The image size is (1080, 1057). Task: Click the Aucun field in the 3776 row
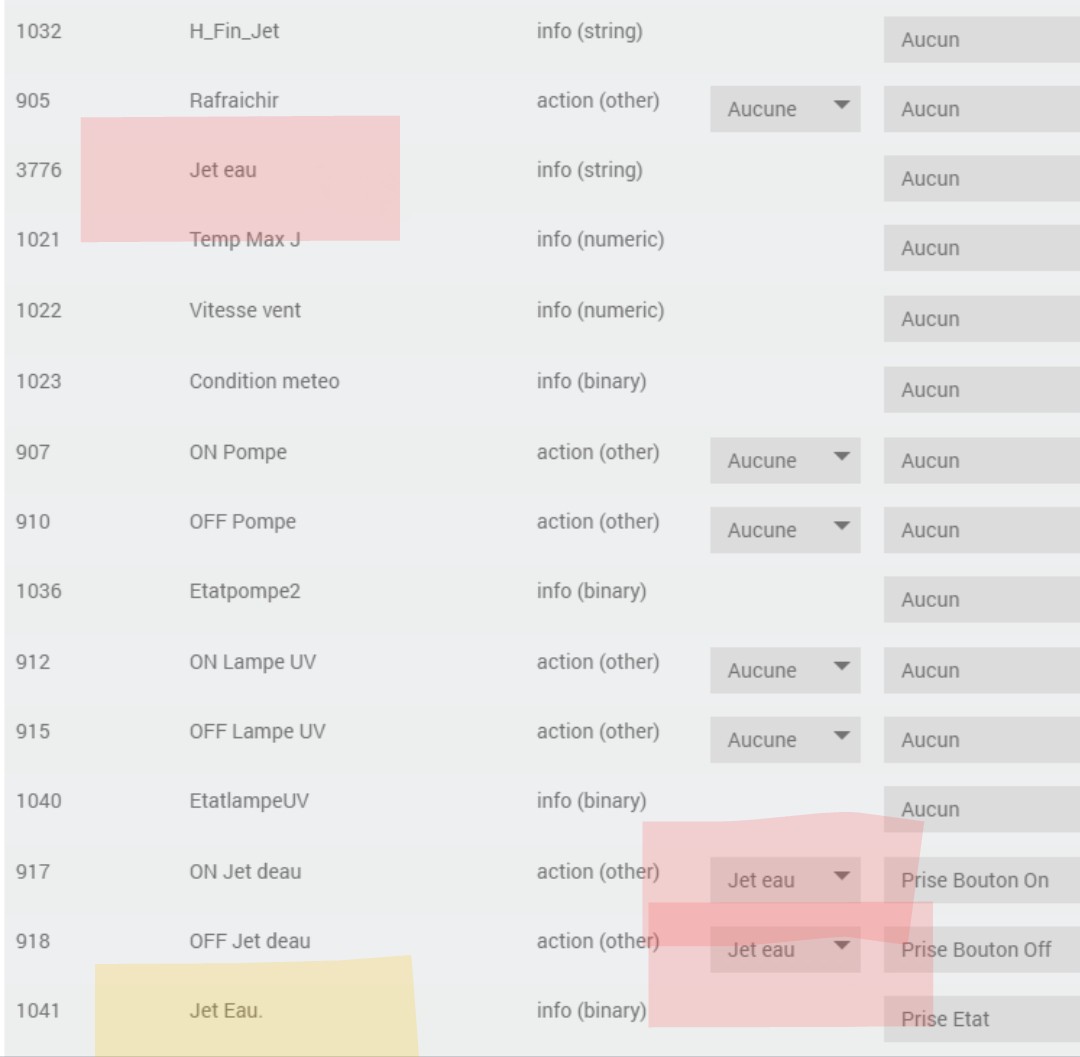click(980, 179)
